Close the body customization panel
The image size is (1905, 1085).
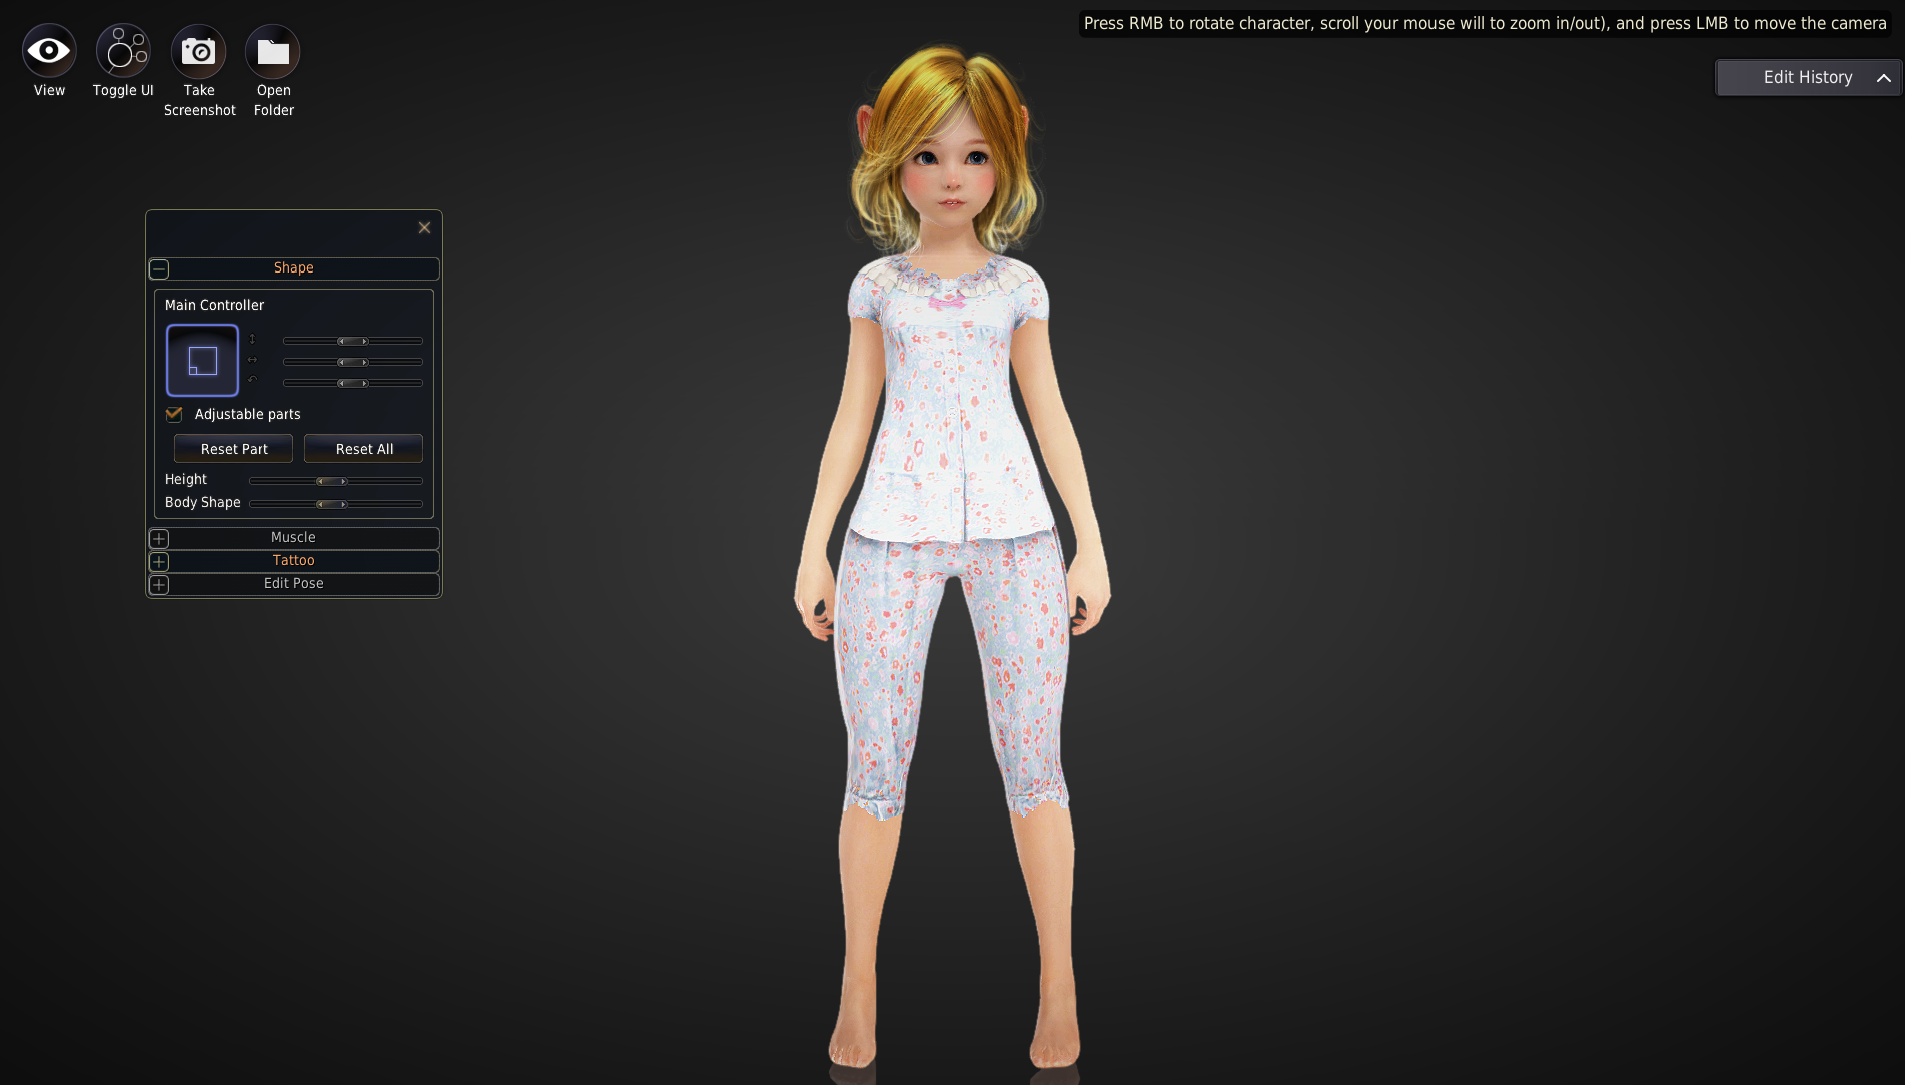click(424, 228)
